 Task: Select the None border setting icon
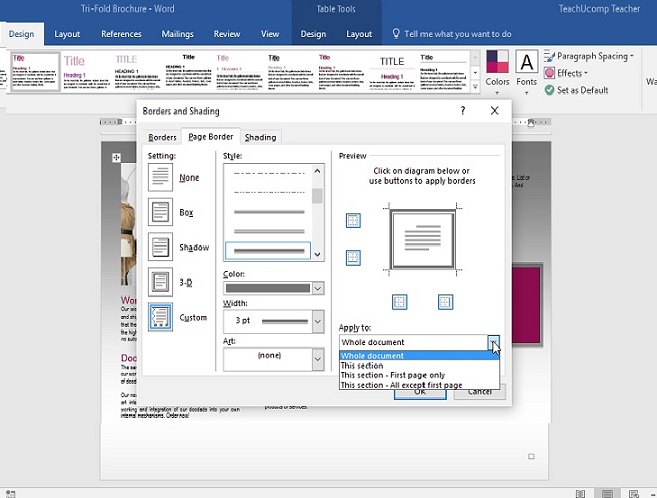(x=160, y=178)
